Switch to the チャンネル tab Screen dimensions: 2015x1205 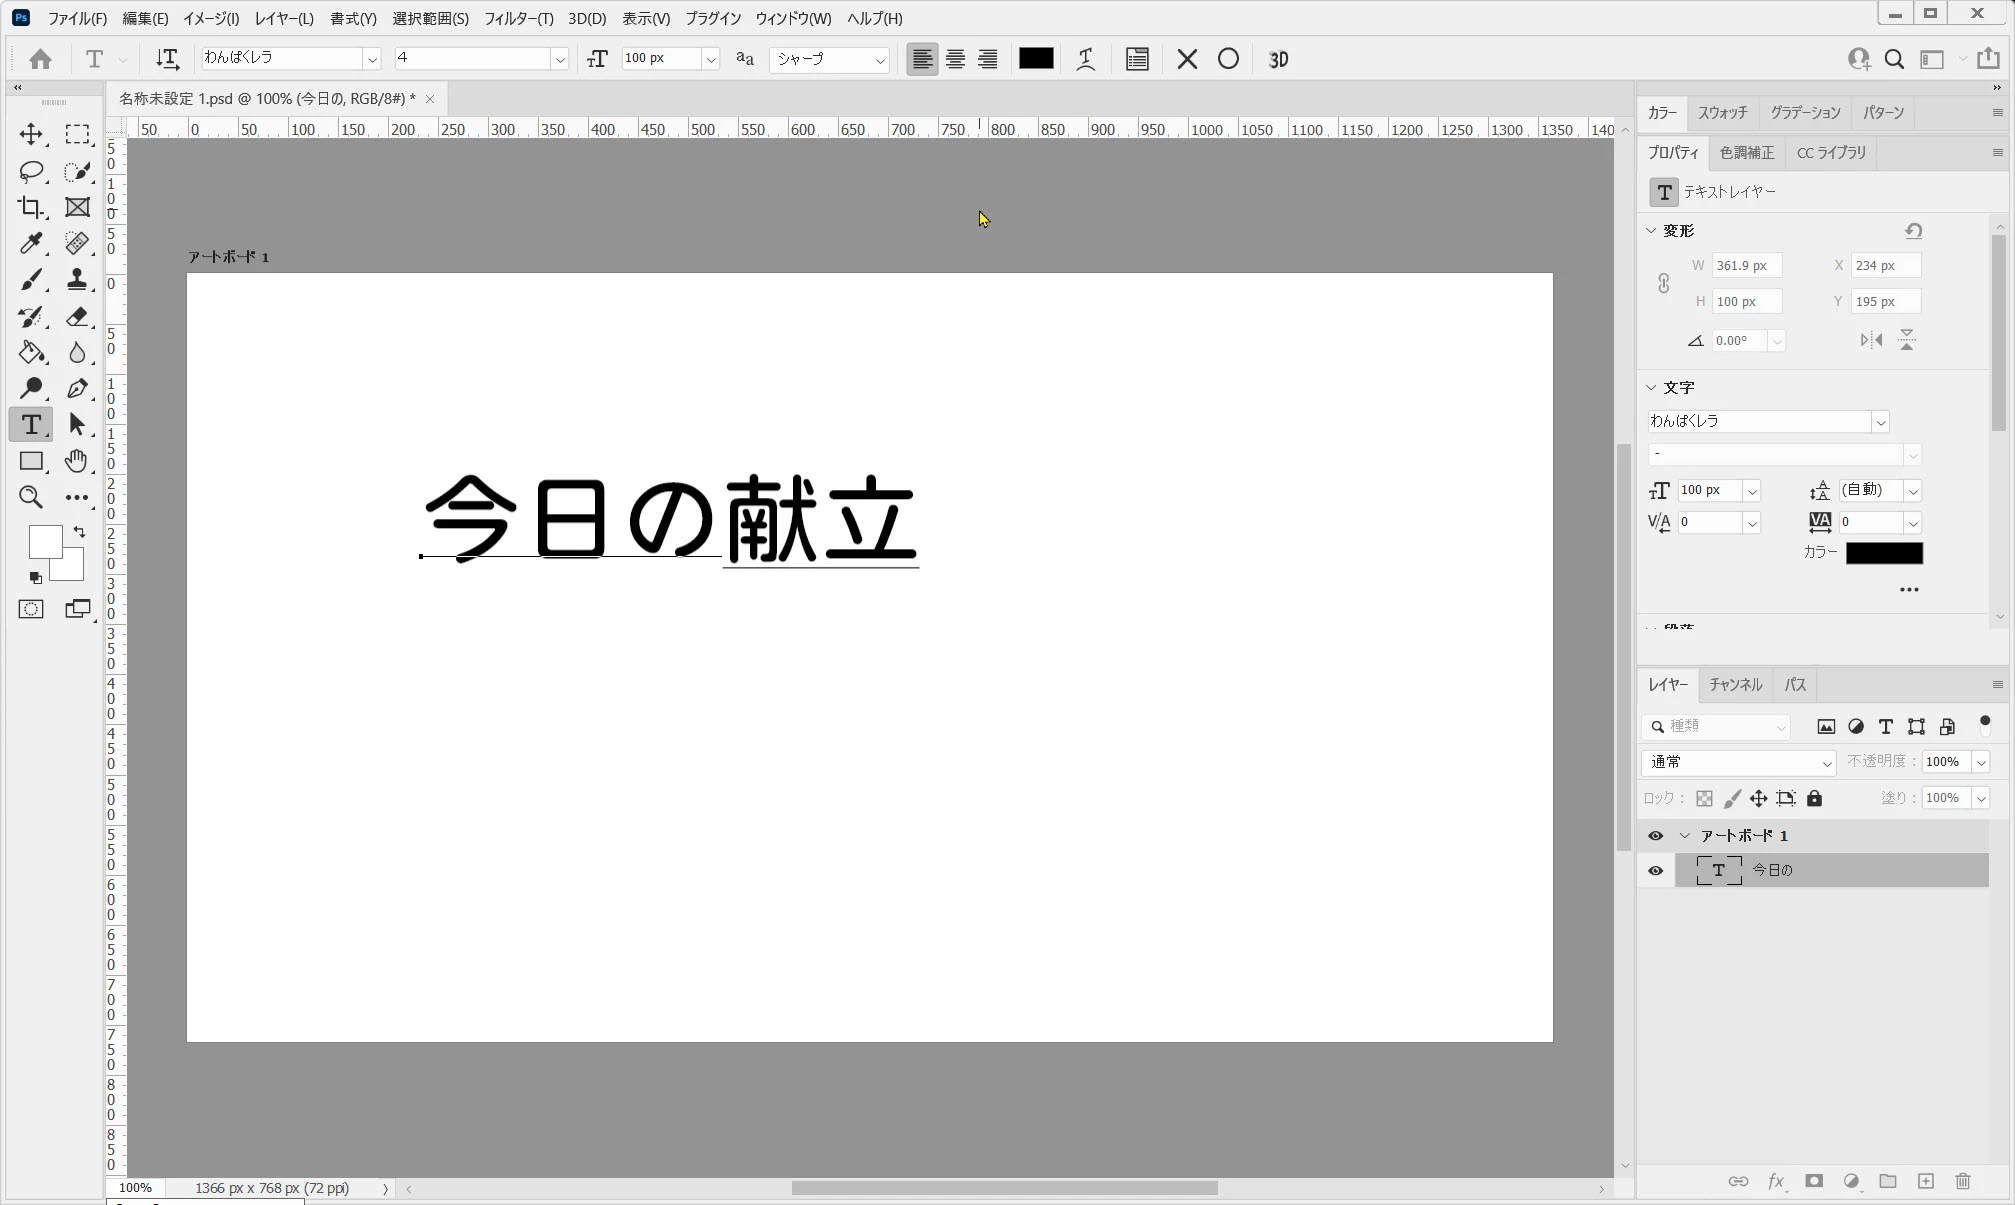(x=1734, y=685)
